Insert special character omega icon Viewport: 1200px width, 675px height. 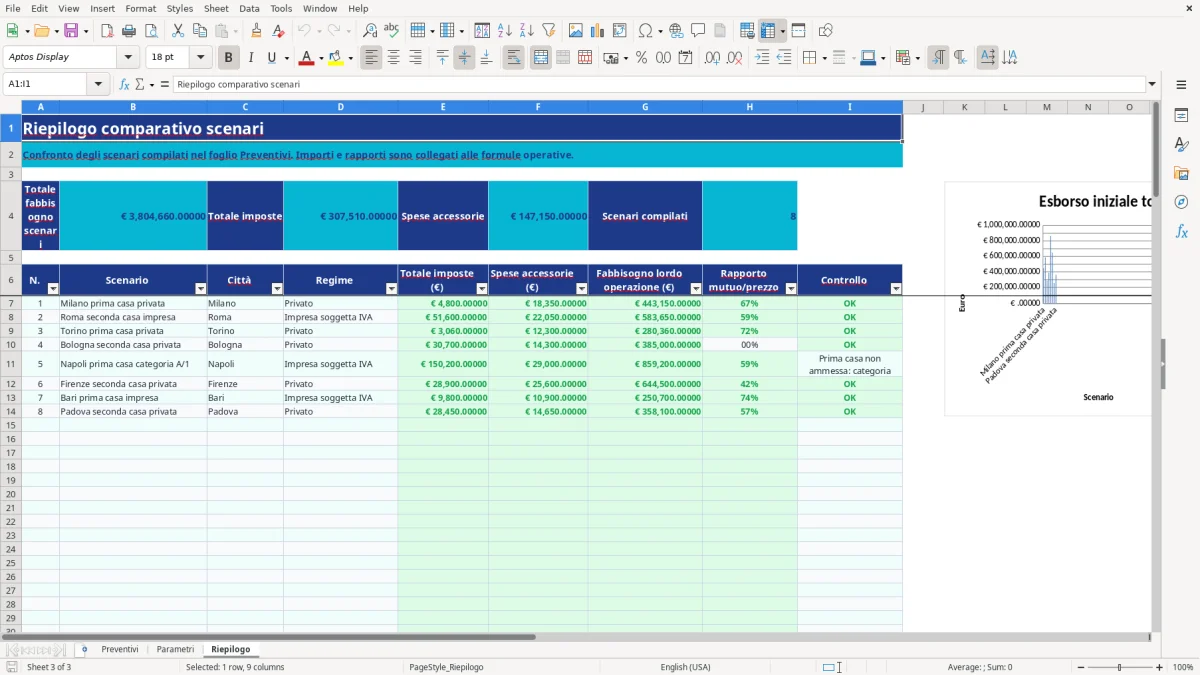click(645, 31)
